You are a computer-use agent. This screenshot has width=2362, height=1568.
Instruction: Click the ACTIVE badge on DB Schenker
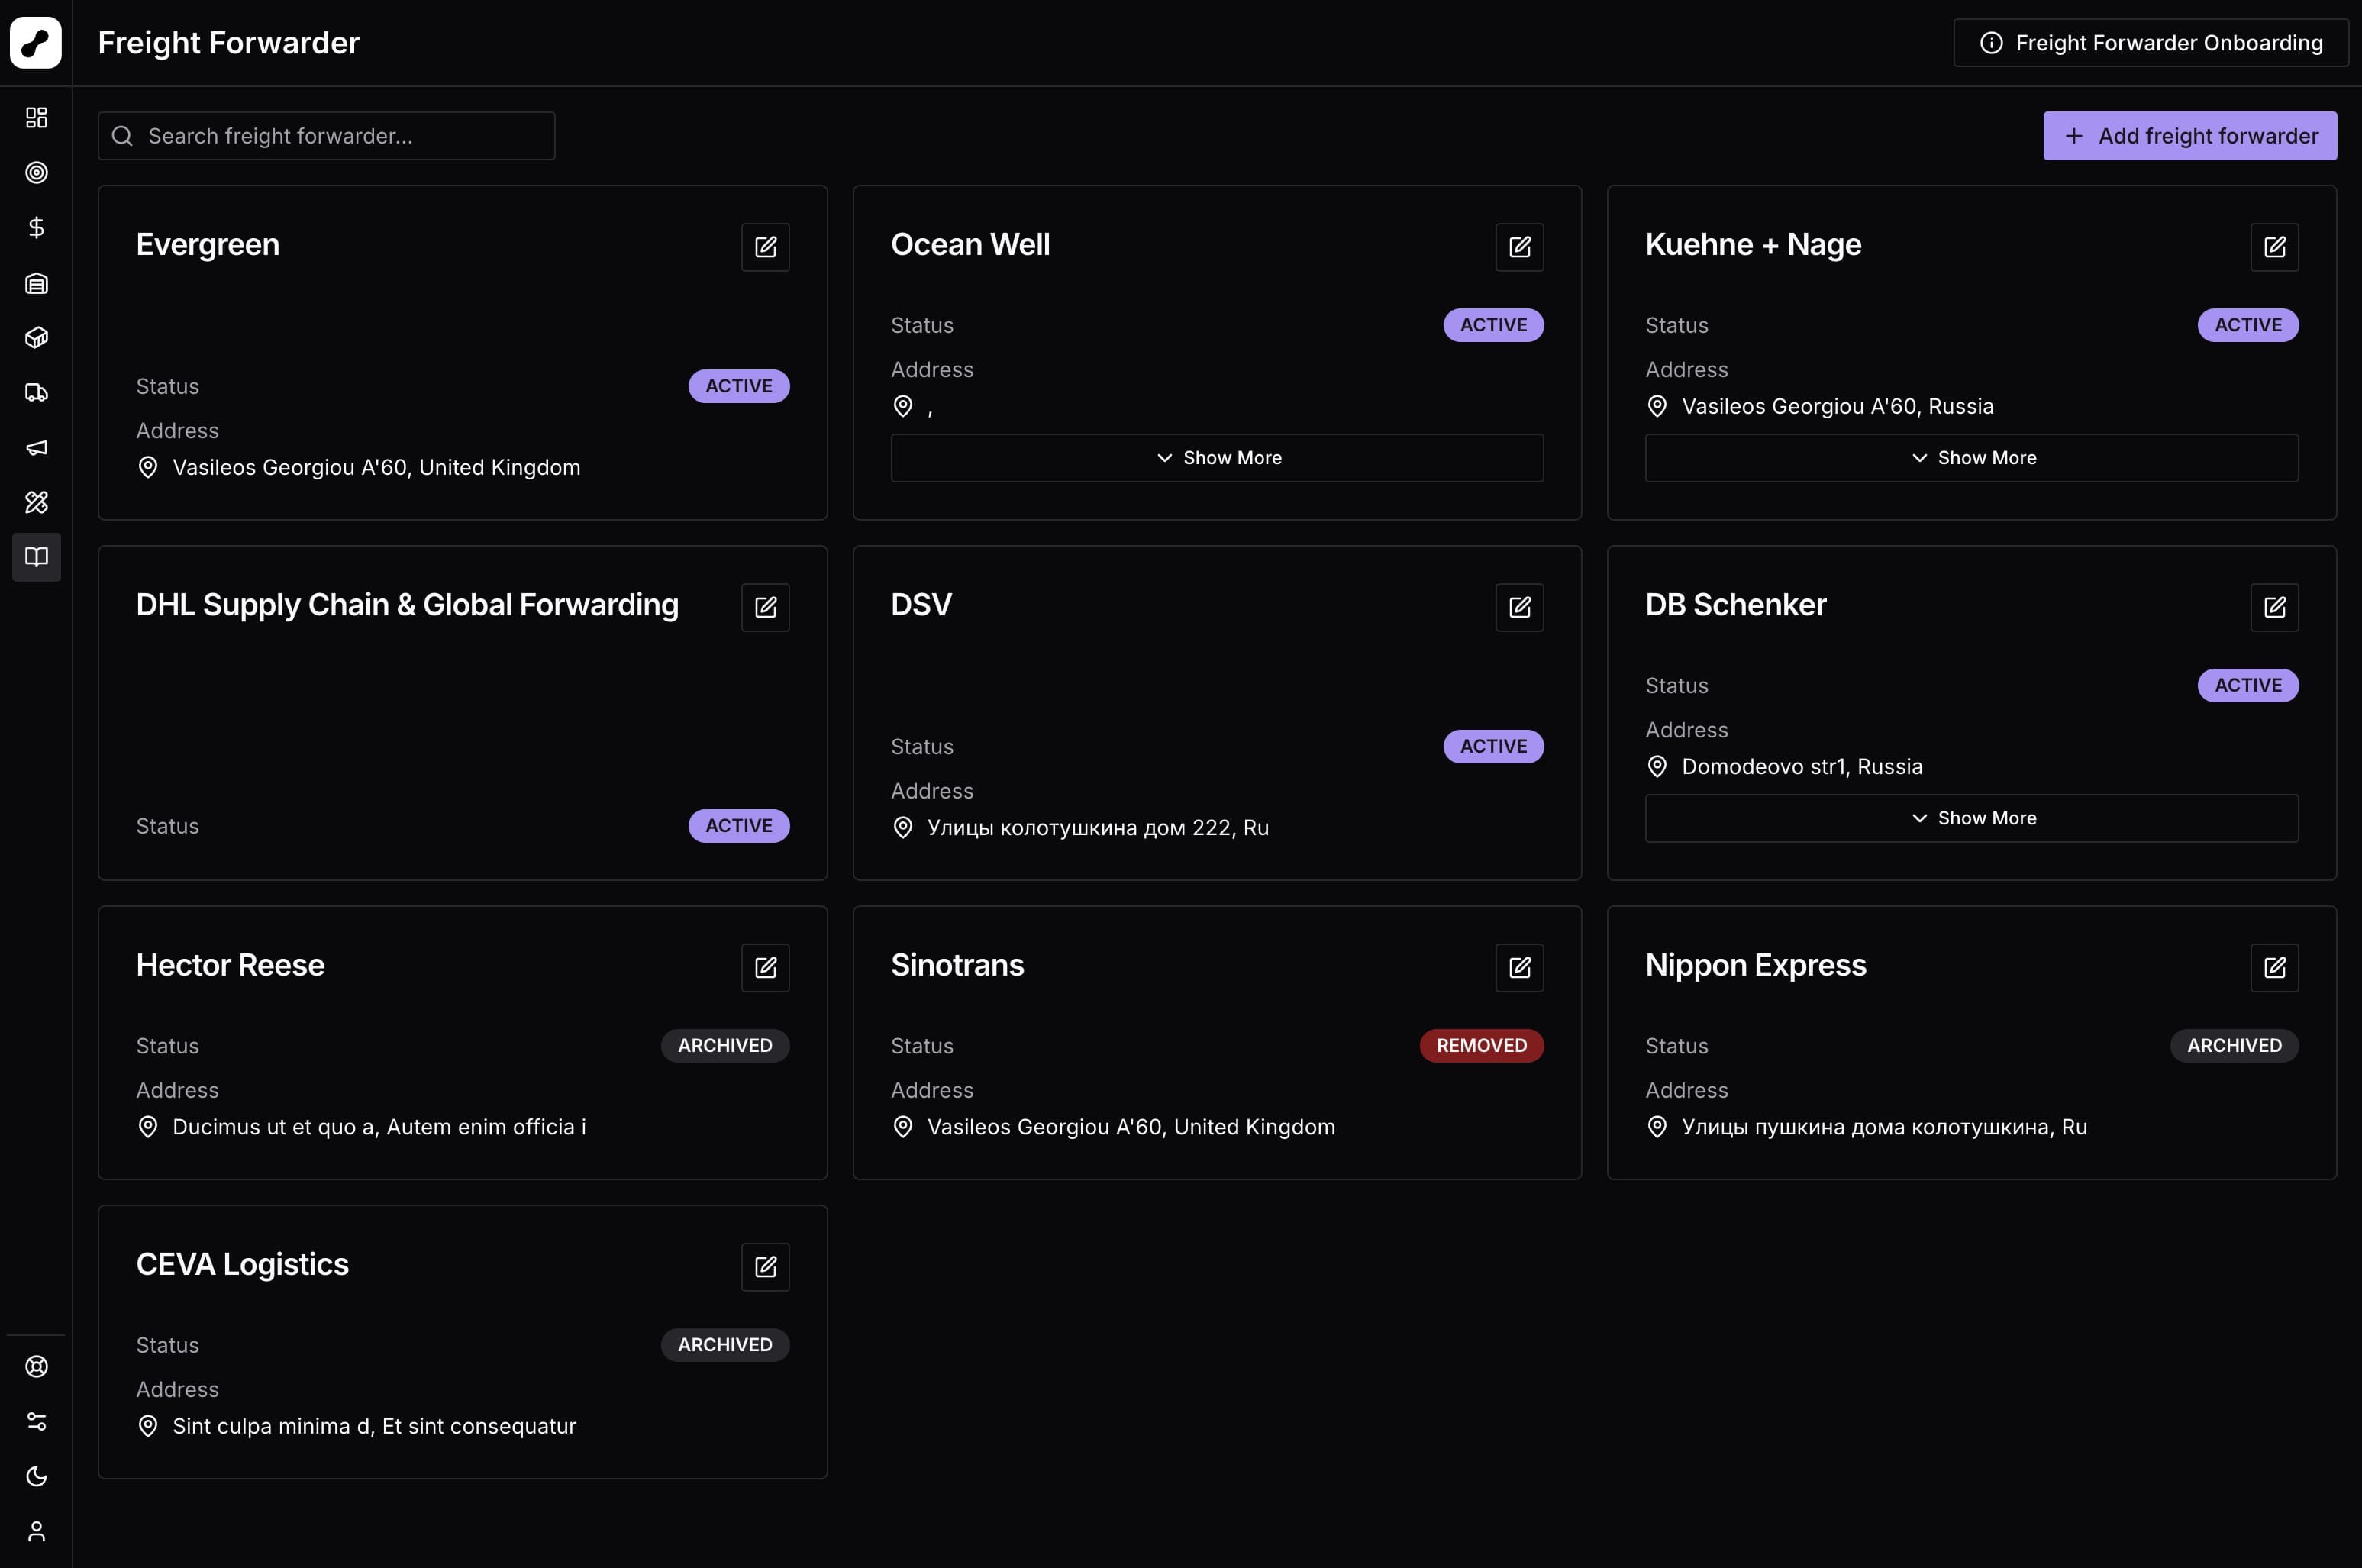[x=2248, y=686]
